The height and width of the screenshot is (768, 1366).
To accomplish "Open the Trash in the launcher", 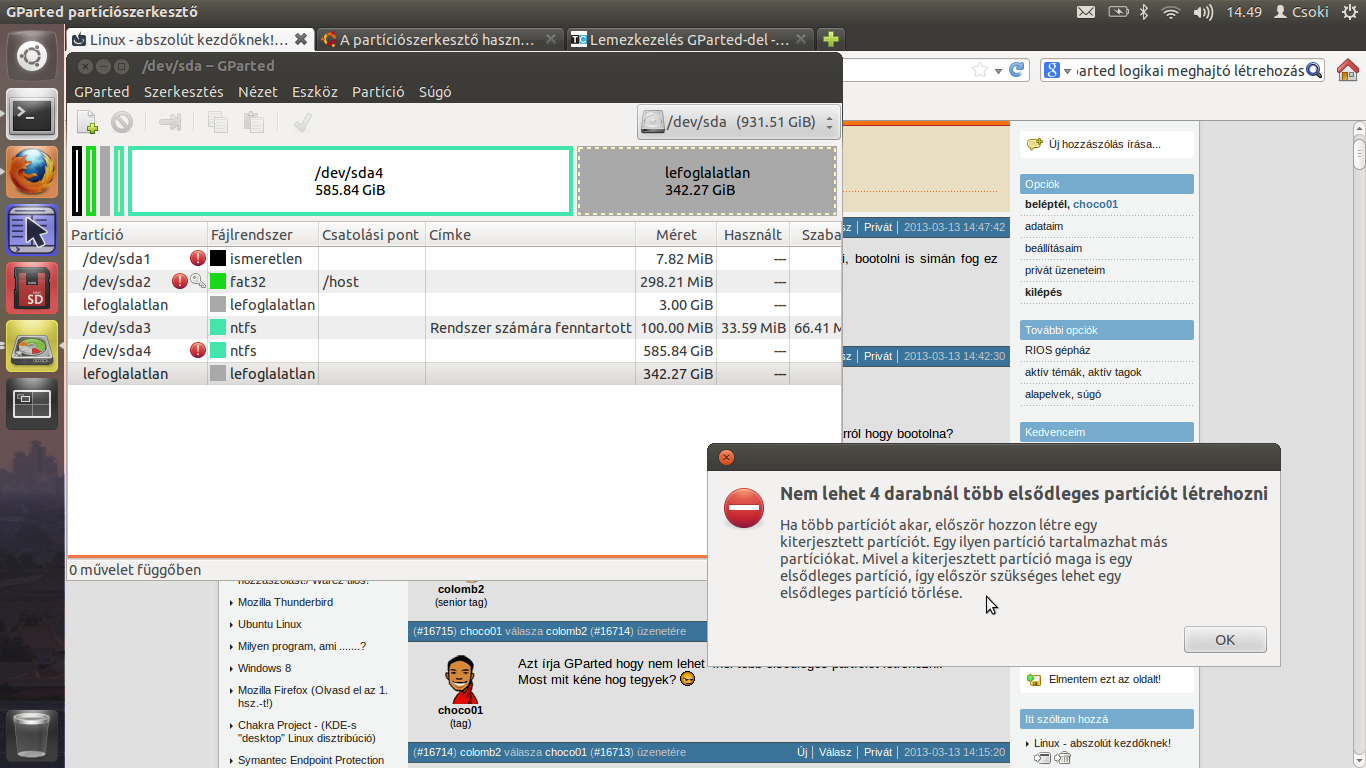I will coord(32,735).
